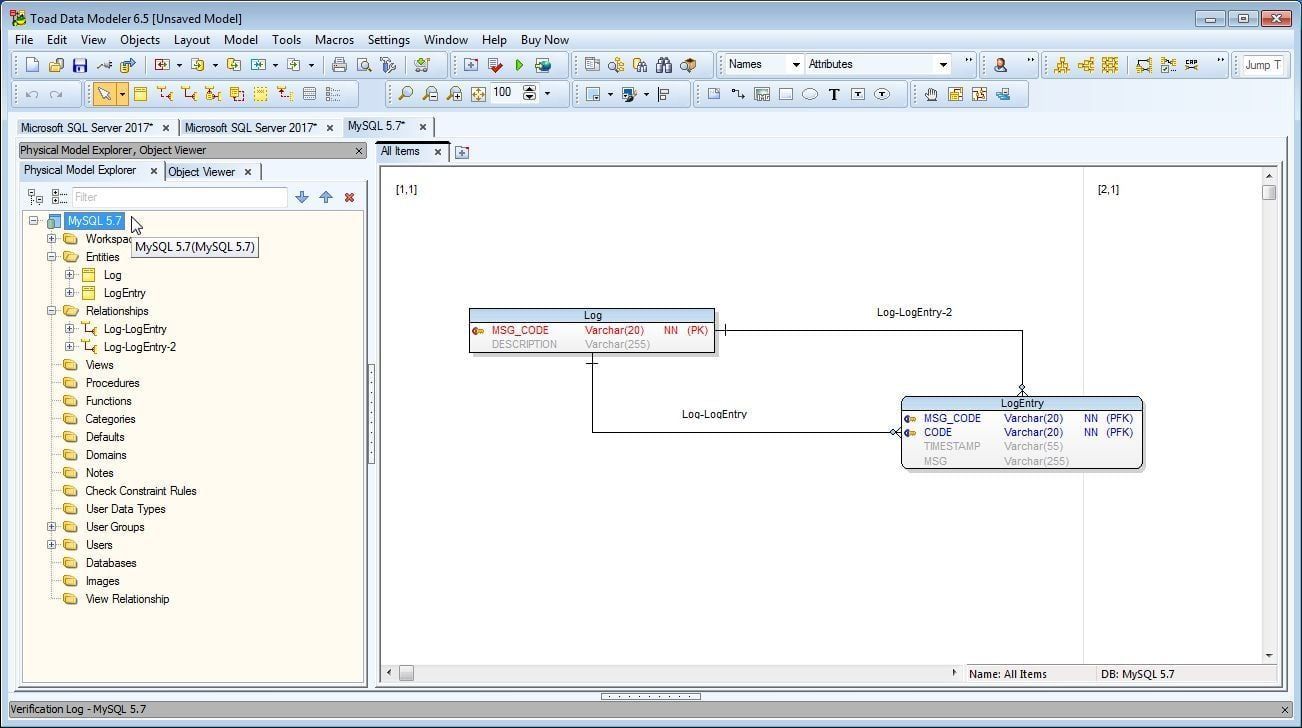Collapse the Entities folder

(x=51, y=257)
